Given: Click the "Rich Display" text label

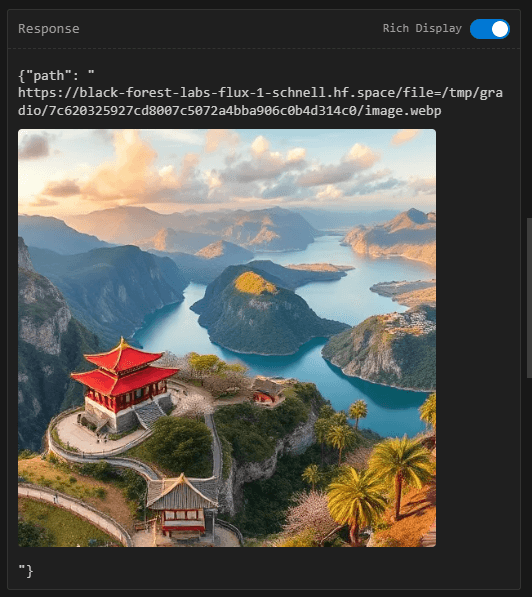Looking at the screenshot, I should (x=422, y=29).
